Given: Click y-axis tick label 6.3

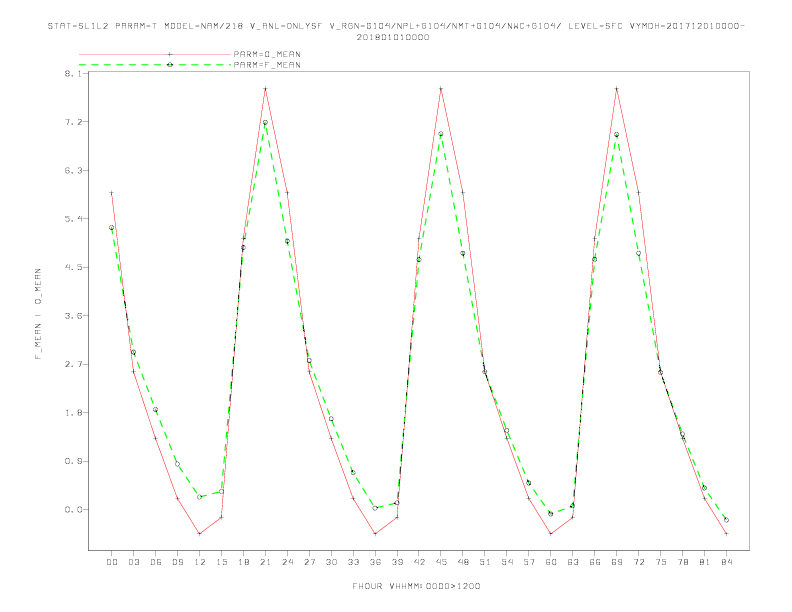Looking at the screenshot, I should pyautogui.click(x=72, y=170).
